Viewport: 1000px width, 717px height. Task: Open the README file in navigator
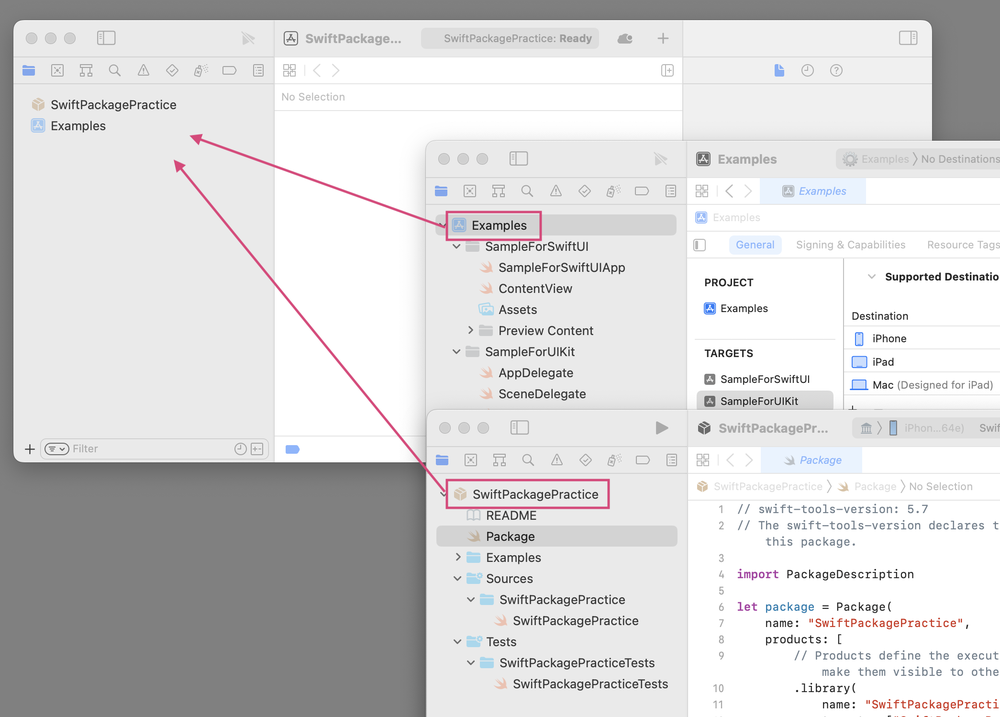[511, 516]
